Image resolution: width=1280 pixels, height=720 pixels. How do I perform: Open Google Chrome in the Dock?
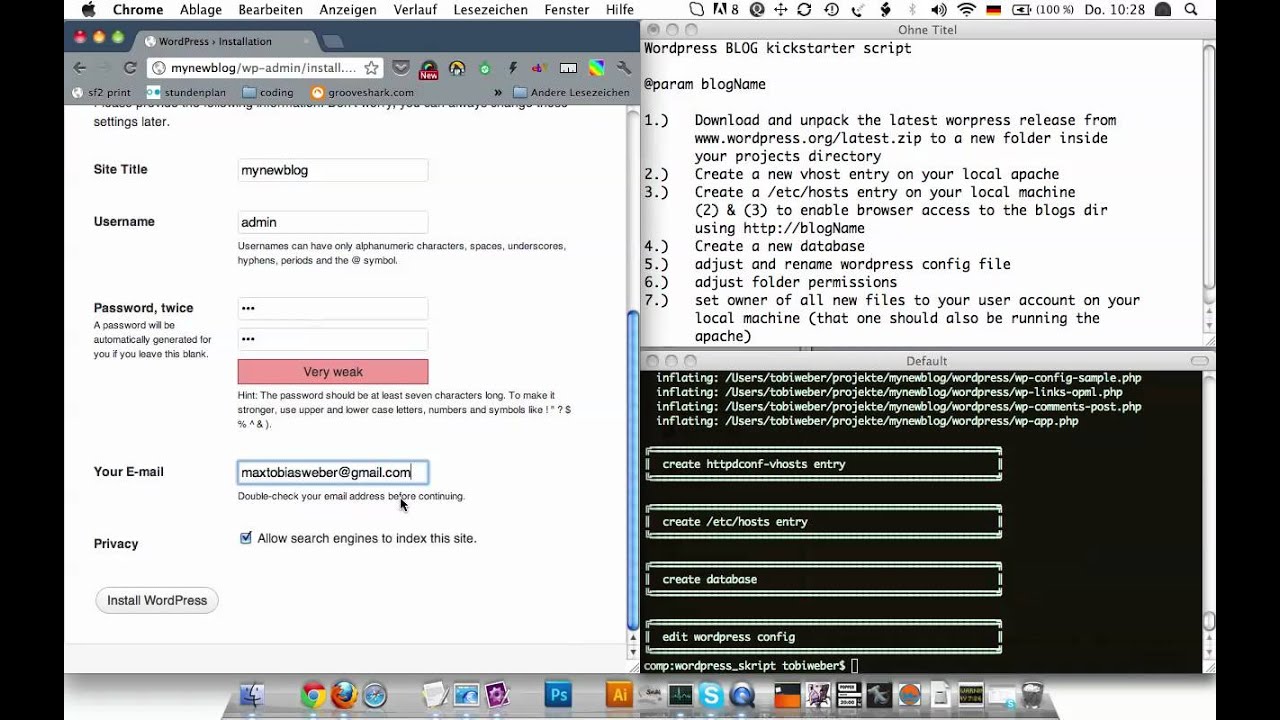pos(313,695)
